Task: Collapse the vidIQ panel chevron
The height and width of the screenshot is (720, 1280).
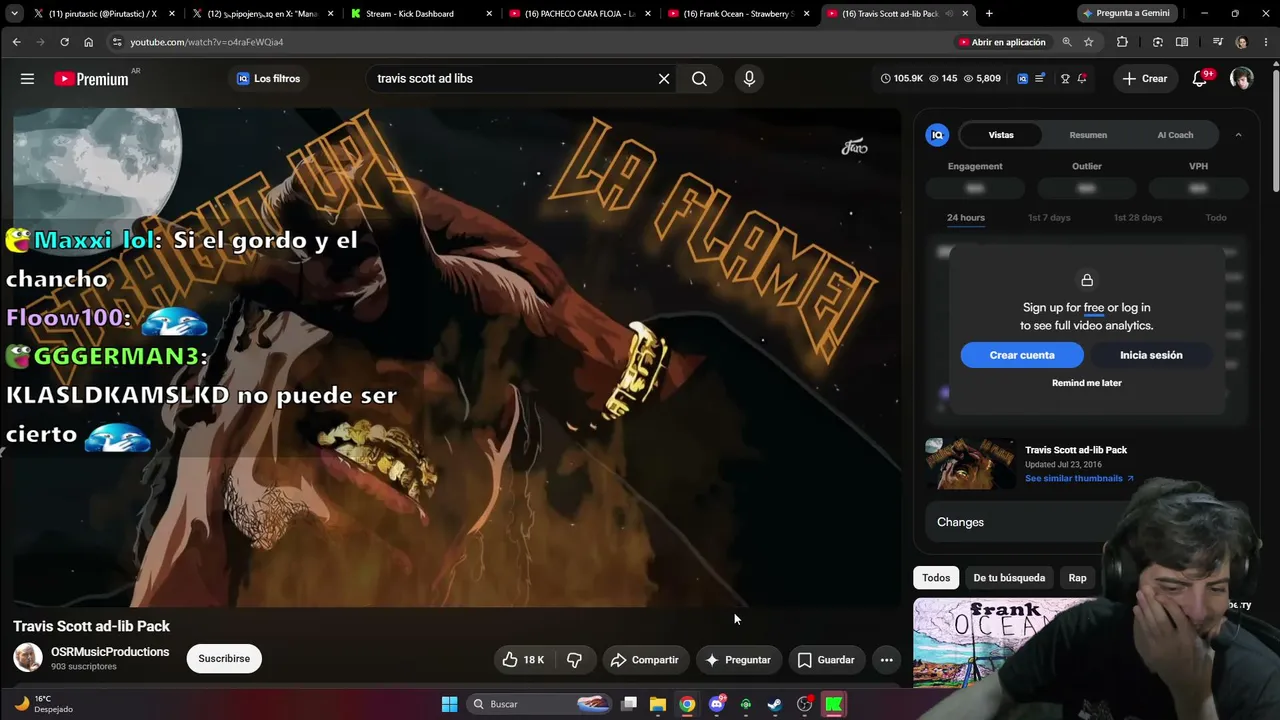Action: tap(1238, 135)
